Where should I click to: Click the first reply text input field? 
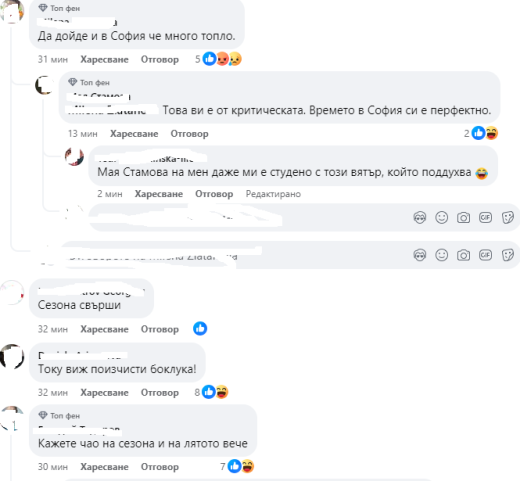coord(250,218)
